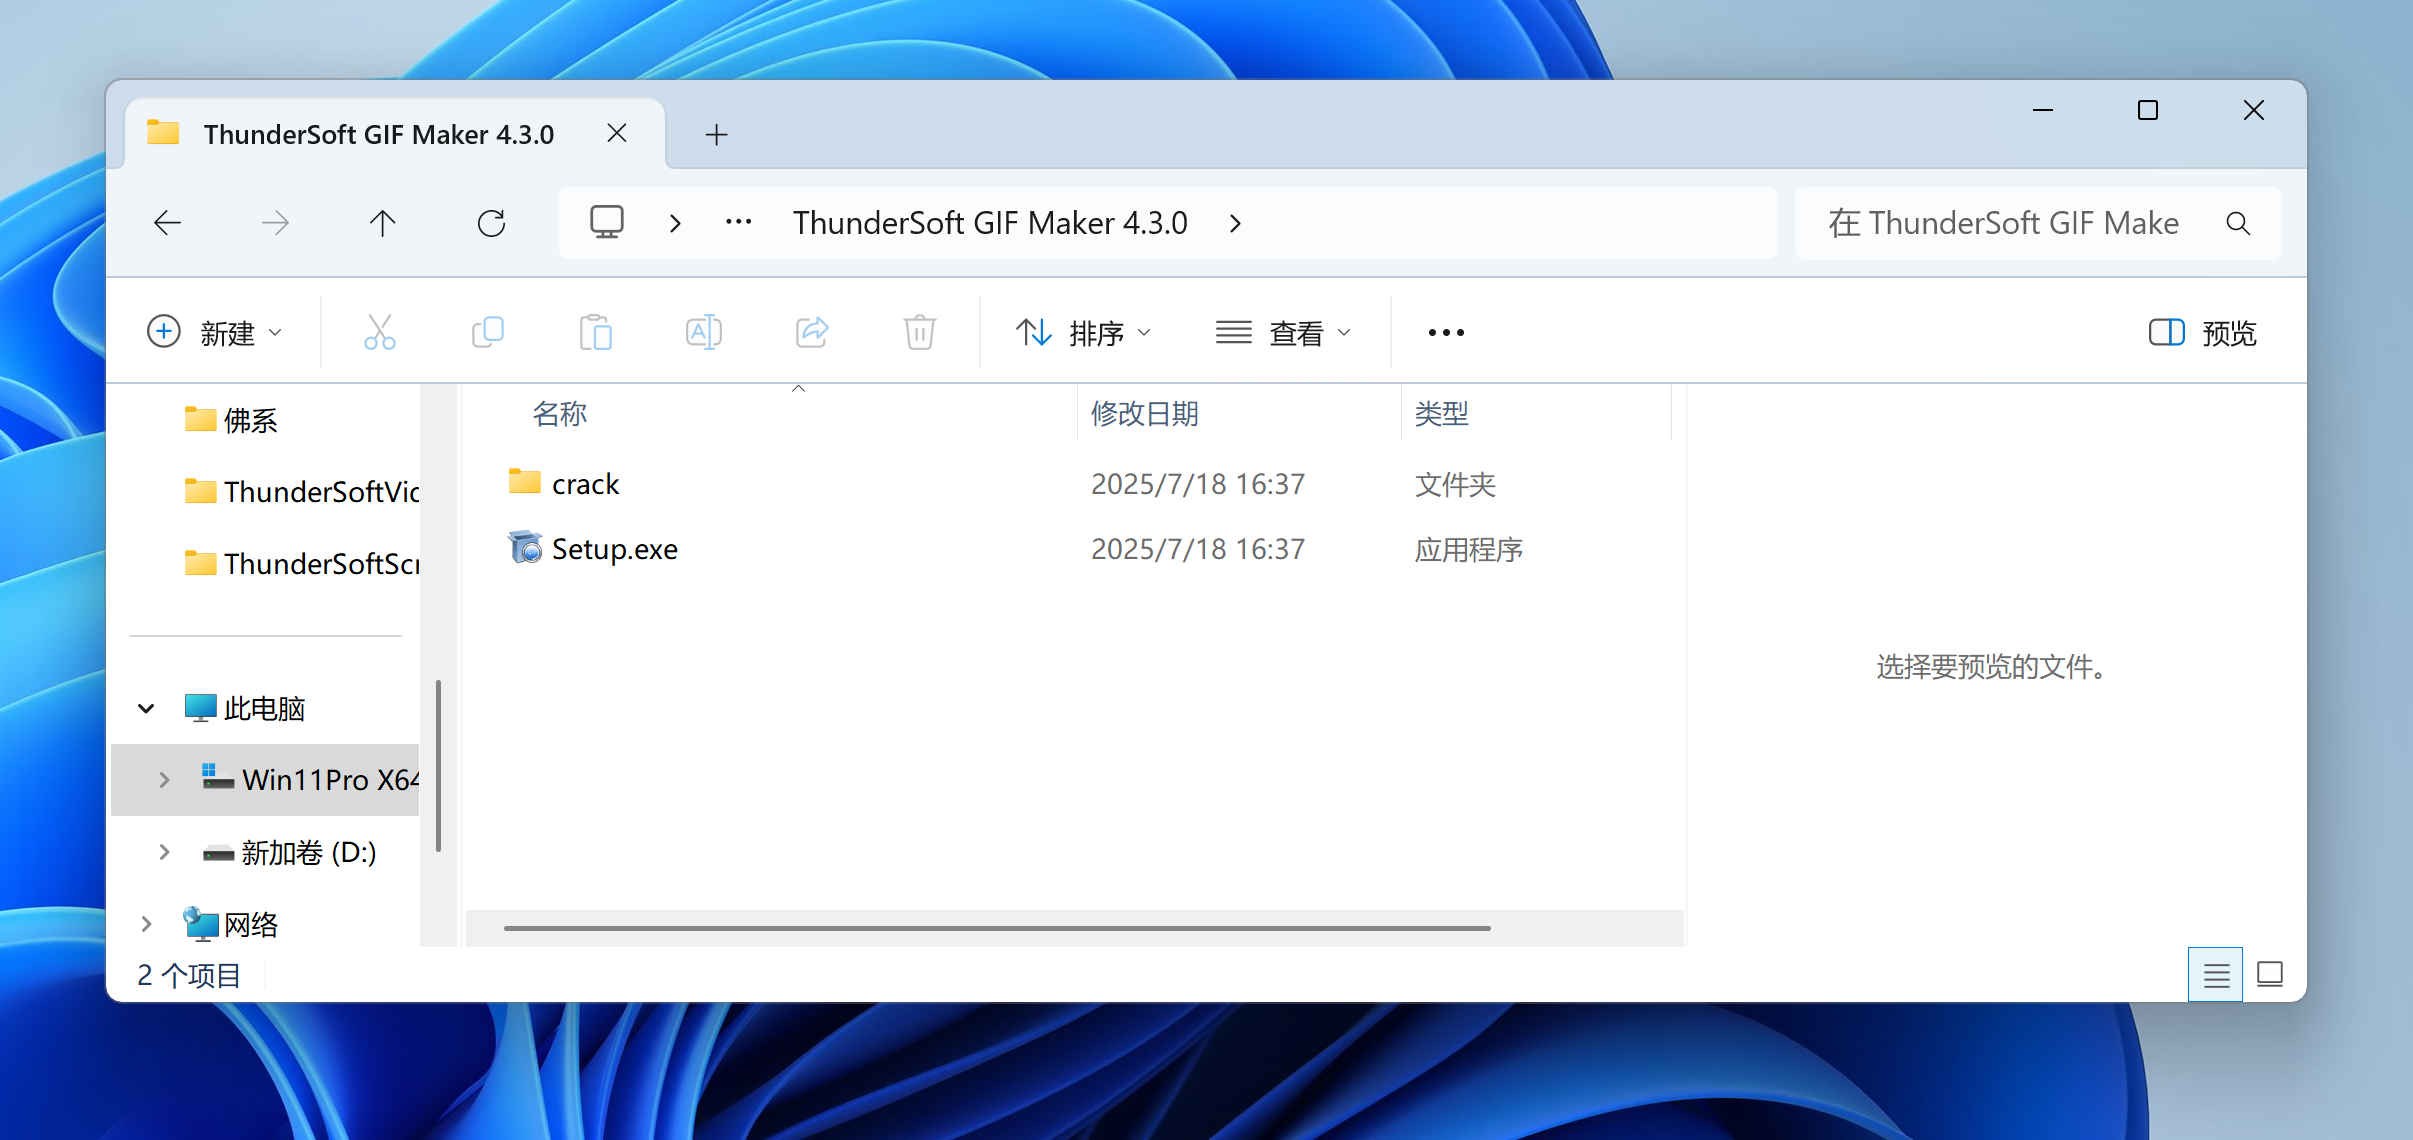The height and width of the screenshot is (1140, 2413).
Task: Toggle the 预览 preview pane
Action: pos(2203,332)
